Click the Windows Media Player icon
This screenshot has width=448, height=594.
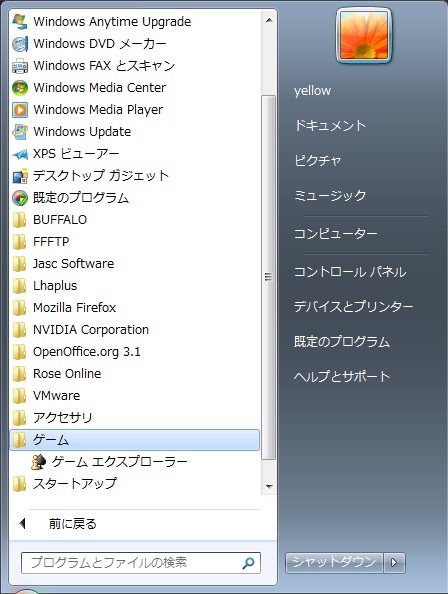20,110
